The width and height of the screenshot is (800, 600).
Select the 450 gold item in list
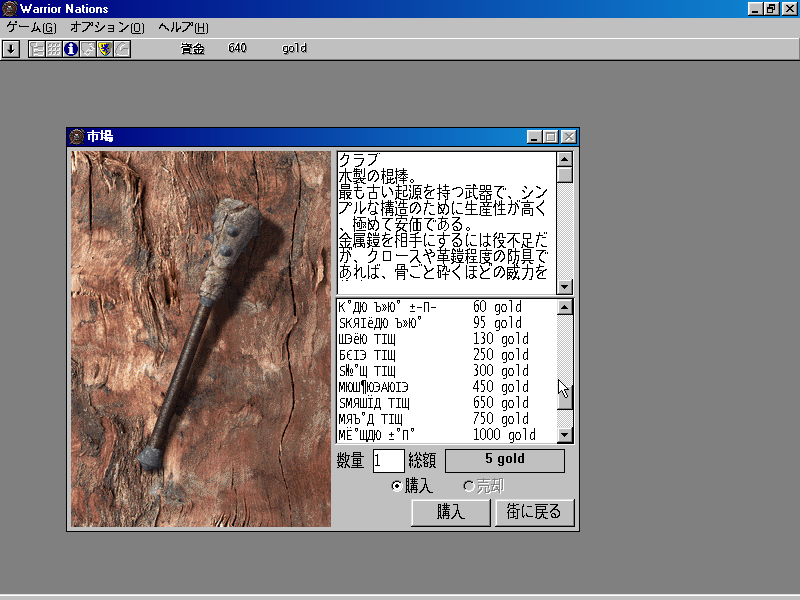pyautogui.click(x=440, y=387)
